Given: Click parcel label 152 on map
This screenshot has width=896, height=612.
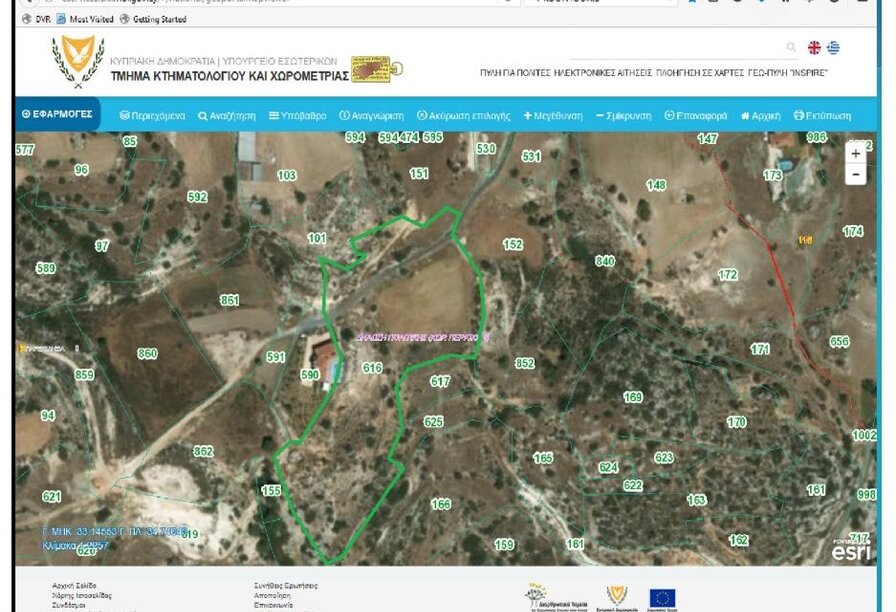Looking at the screenshot, I should click(x=513, y=245).
